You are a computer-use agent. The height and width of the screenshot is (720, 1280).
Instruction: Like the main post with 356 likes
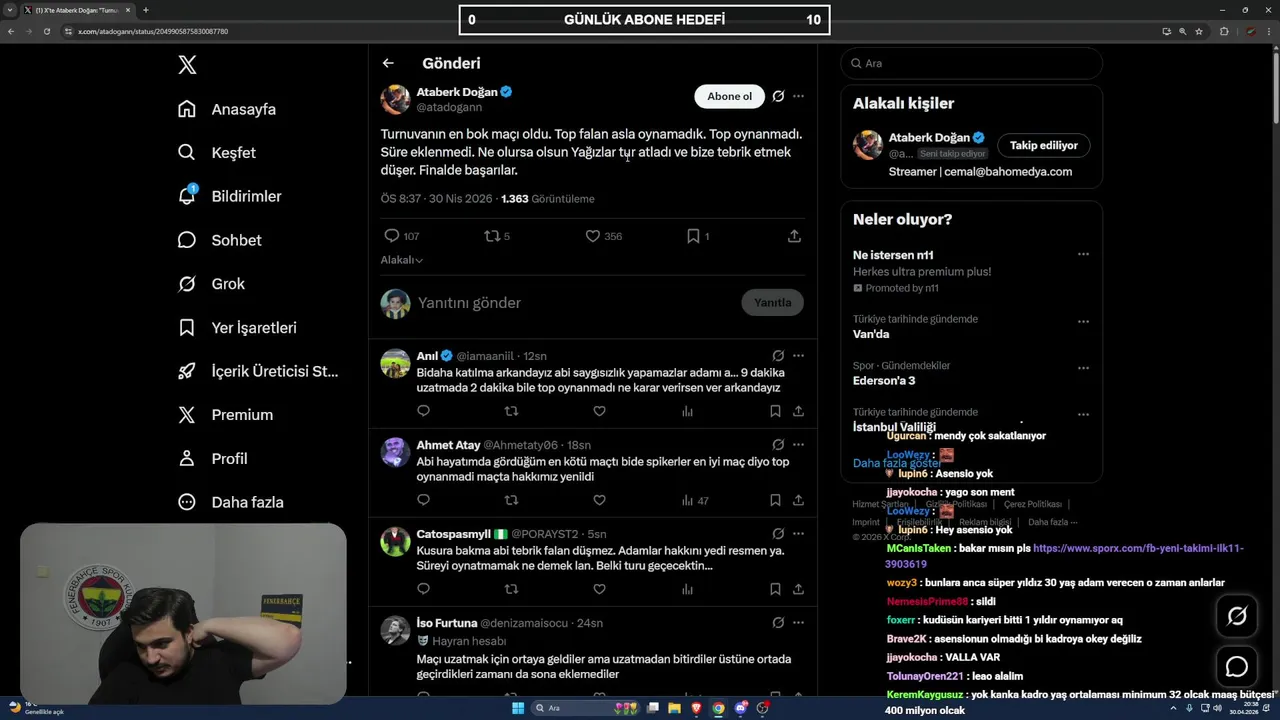[x=592, y=236]
